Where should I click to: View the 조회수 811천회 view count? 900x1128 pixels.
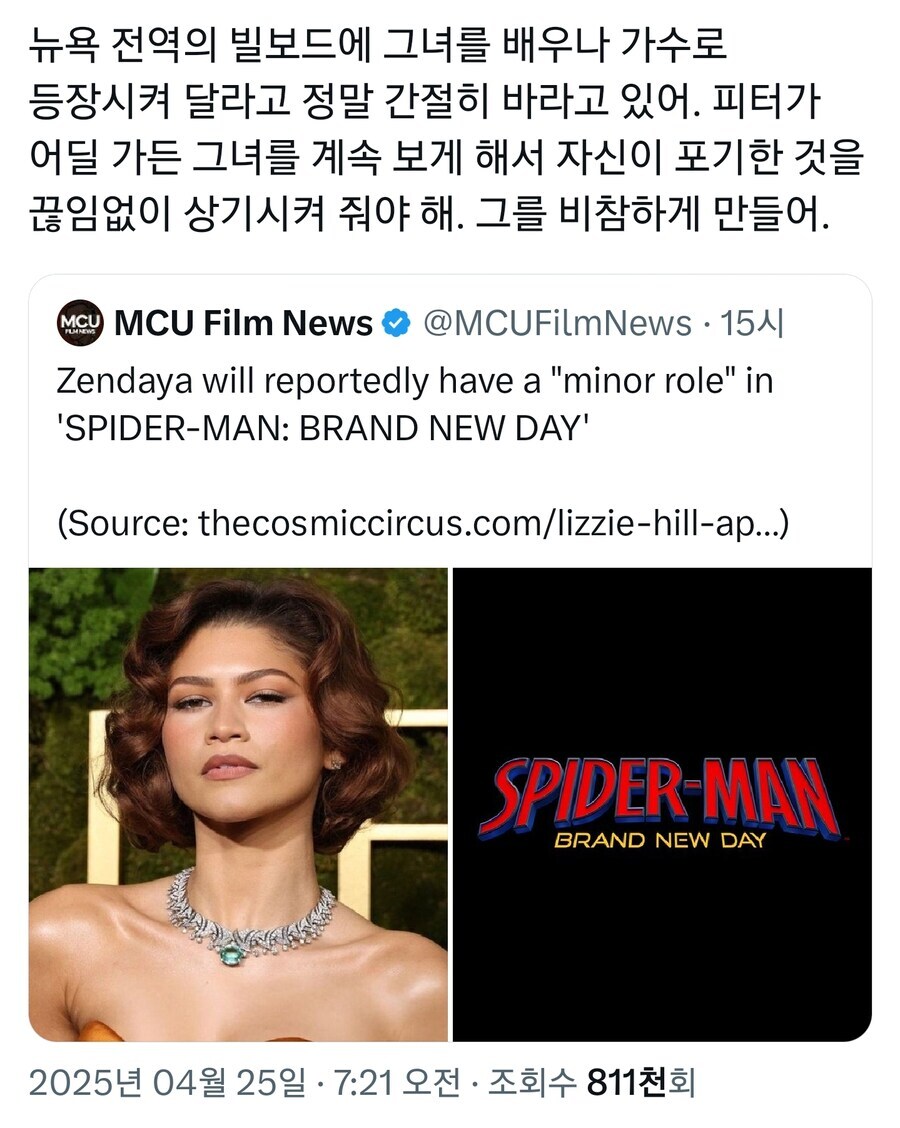click(x=590, y=1083)
